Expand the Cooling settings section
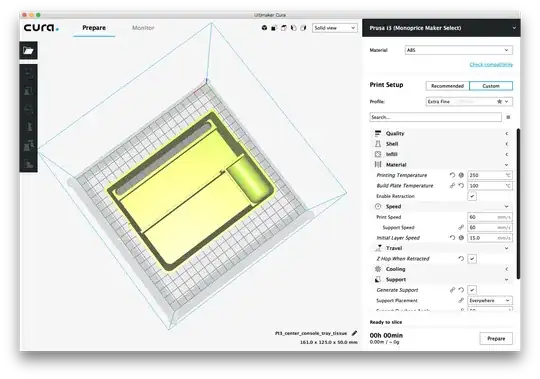 point(441,269)
